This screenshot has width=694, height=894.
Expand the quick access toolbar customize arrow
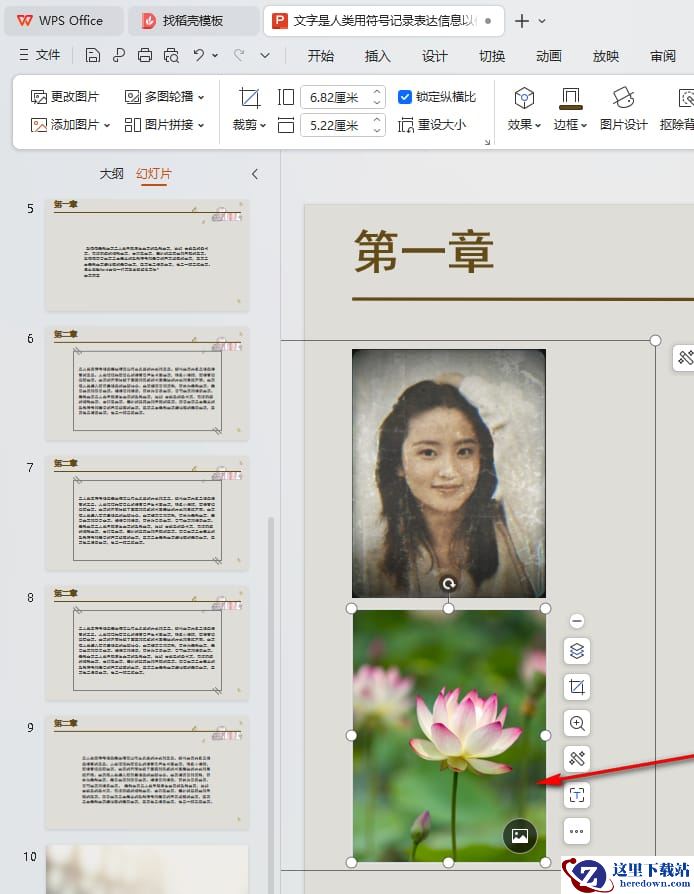265,55
